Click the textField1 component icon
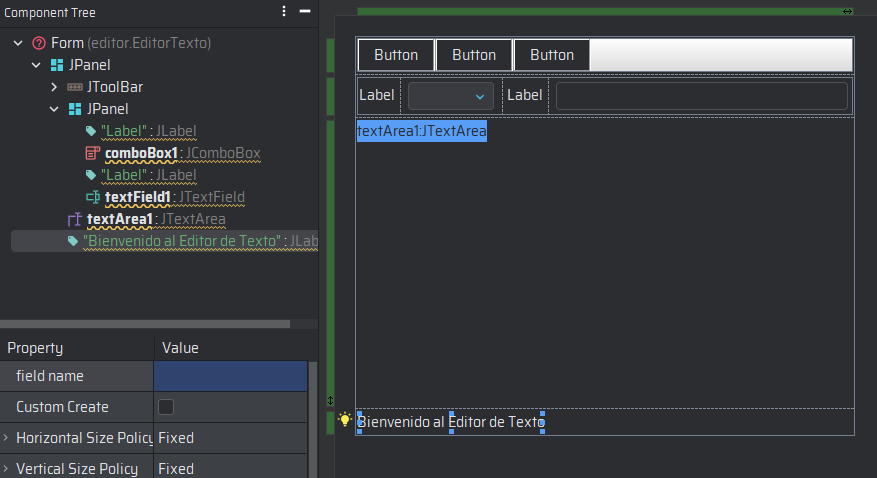 [x=93, y=197]
